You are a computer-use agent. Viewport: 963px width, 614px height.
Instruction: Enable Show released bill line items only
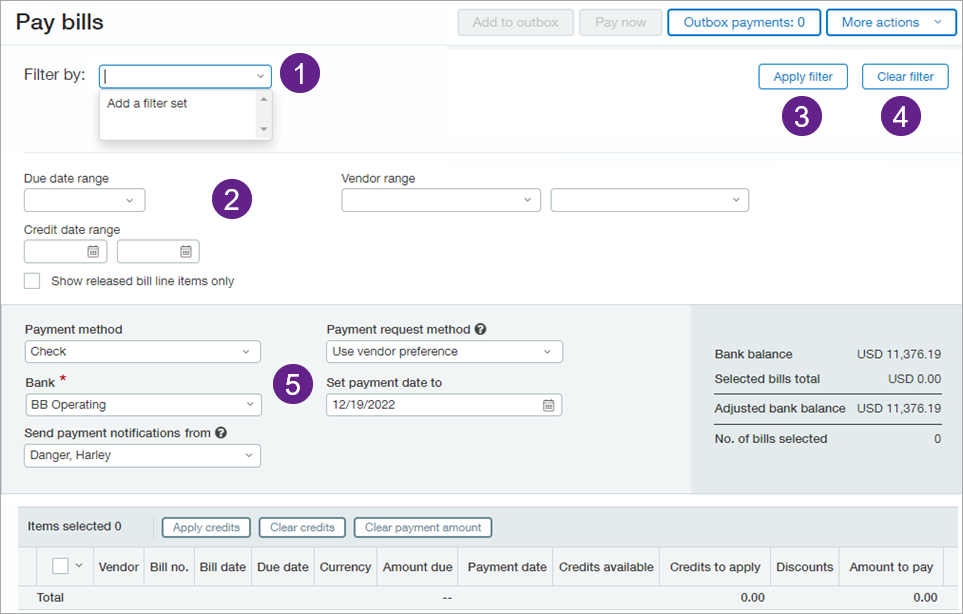tap(33, 281)
